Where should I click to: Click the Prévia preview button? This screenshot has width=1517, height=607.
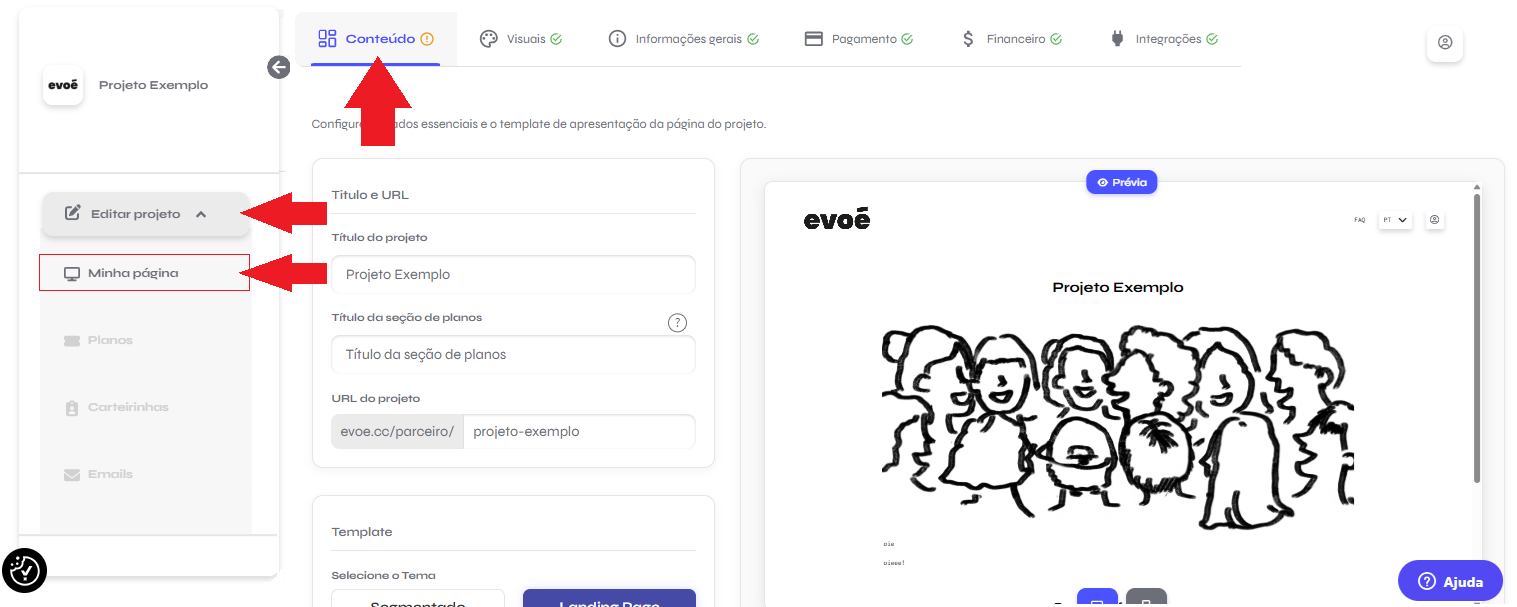[1122, 183]
